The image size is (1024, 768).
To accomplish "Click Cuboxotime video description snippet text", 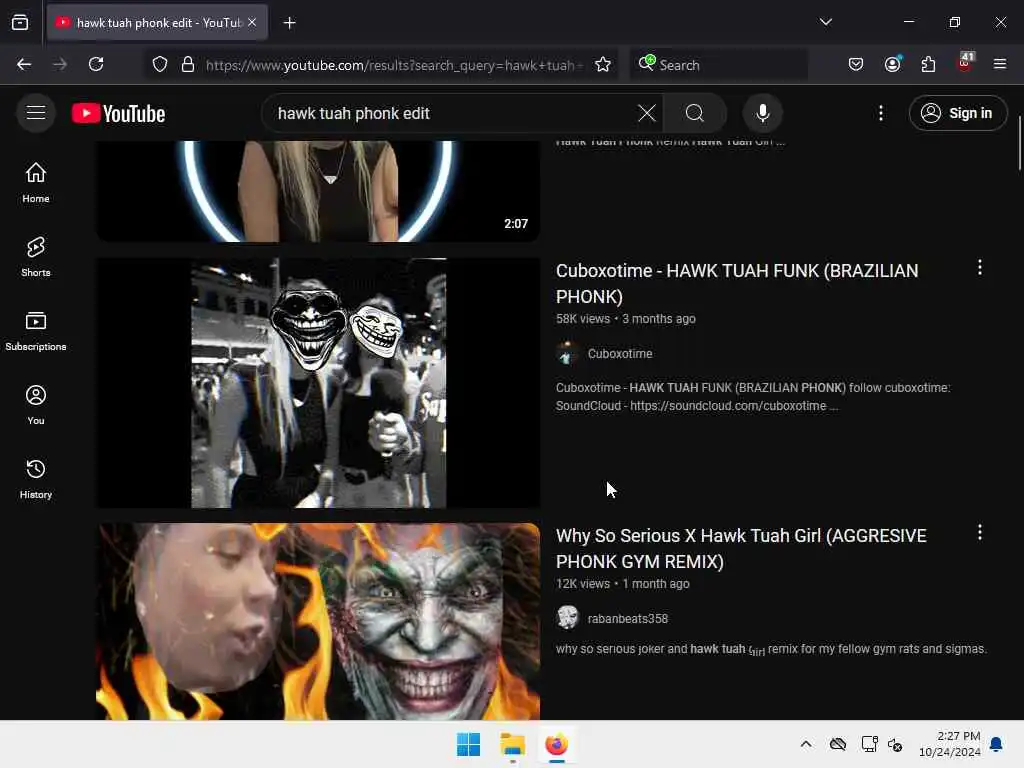I will (x=753, y=396).
